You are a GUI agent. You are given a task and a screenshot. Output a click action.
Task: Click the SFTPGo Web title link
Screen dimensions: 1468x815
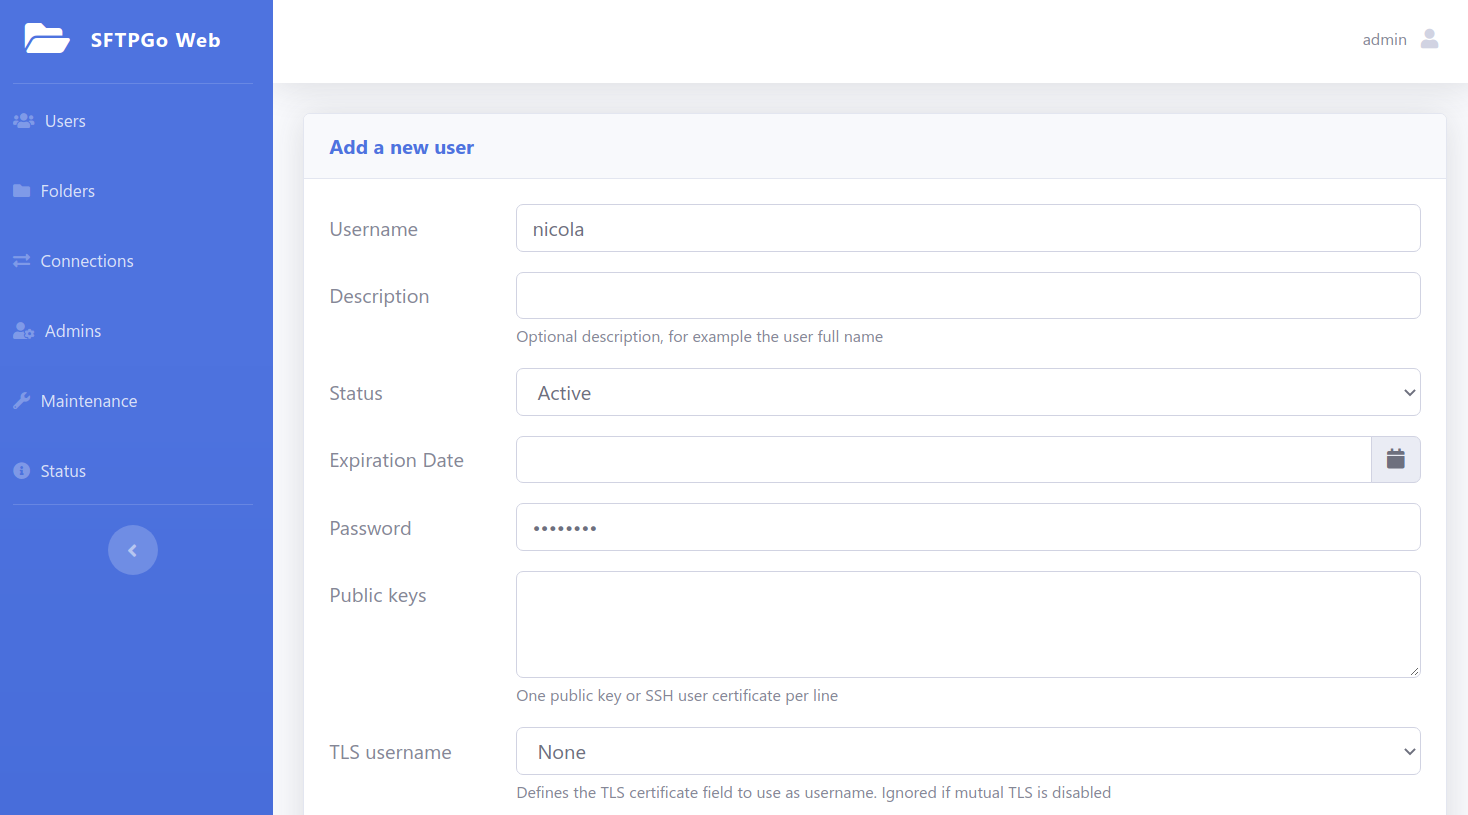point(155,40)
